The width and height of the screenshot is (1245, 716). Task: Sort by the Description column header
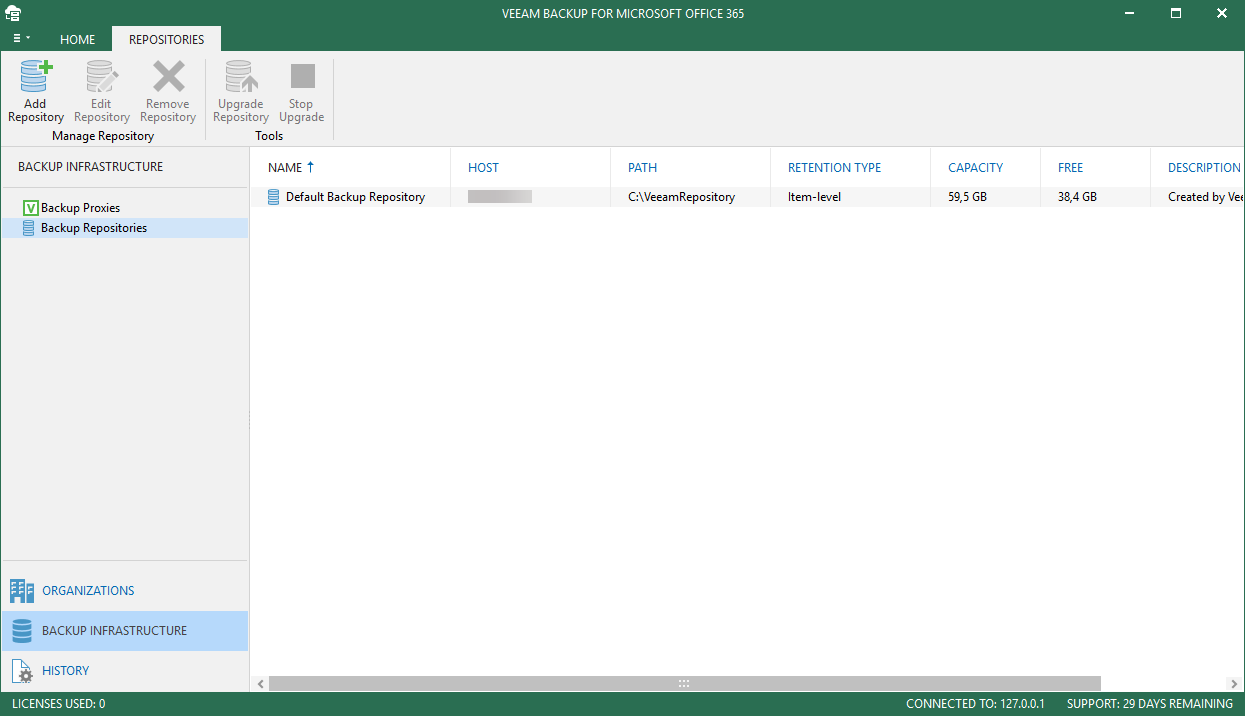point(1198,168)
